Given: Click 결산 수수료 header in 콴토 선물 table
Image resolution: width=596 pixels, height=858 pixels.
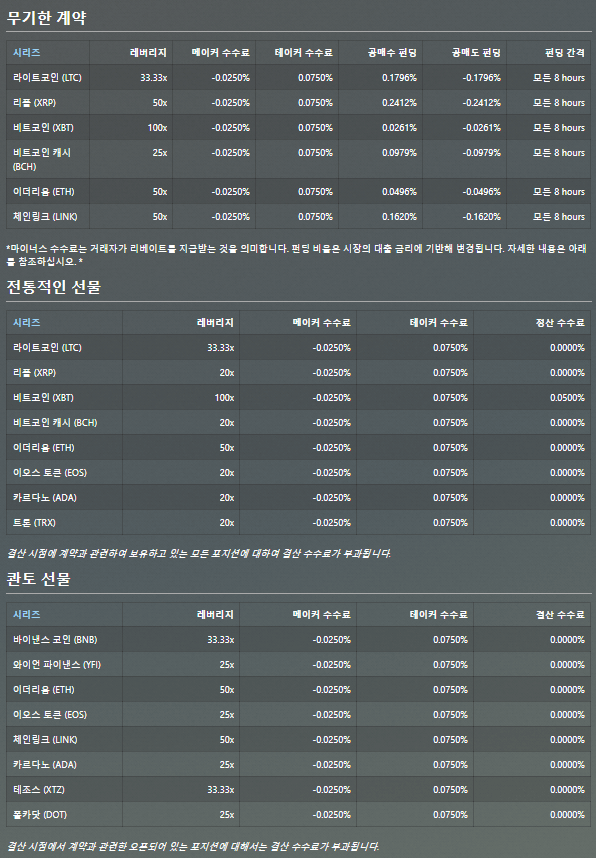Looking at the screenshot, I should pos(560,614).
